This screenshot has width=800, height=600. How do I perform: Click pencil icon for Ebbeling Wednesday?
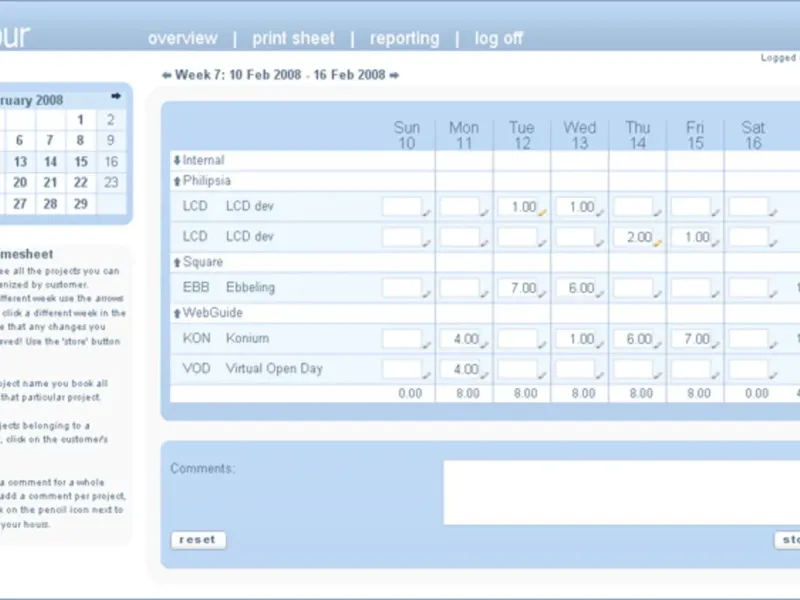coord(600,294)
